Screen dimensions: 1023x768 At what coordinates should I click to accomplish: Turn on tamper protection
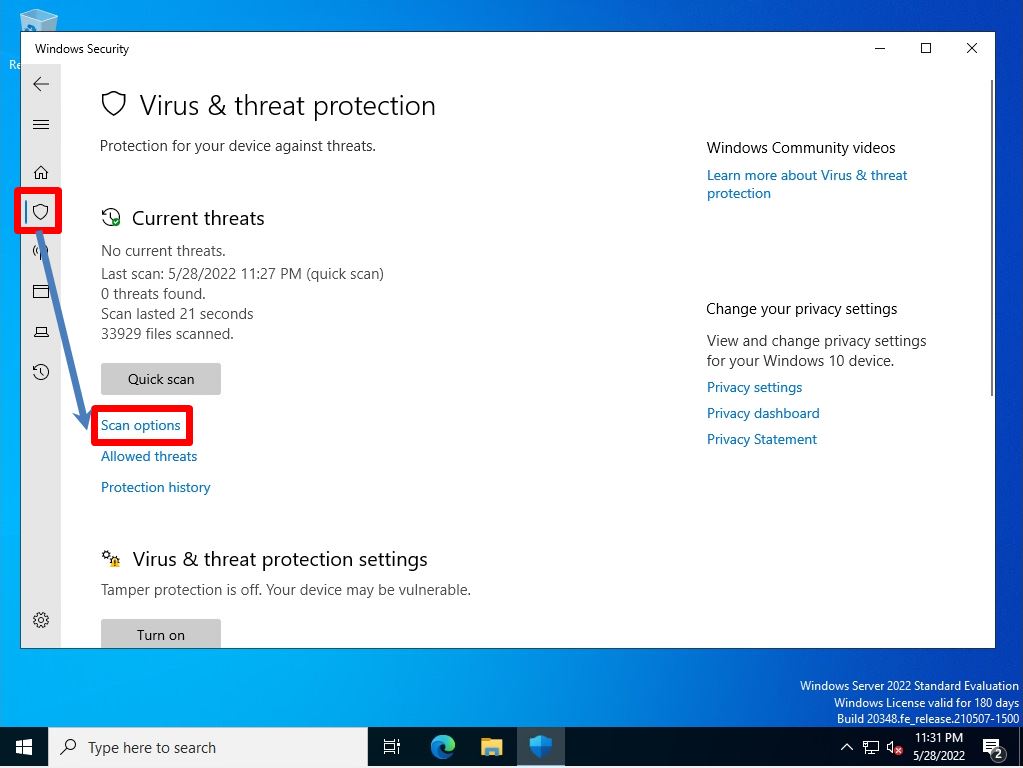pyautogui.click(x=160, y=634)
